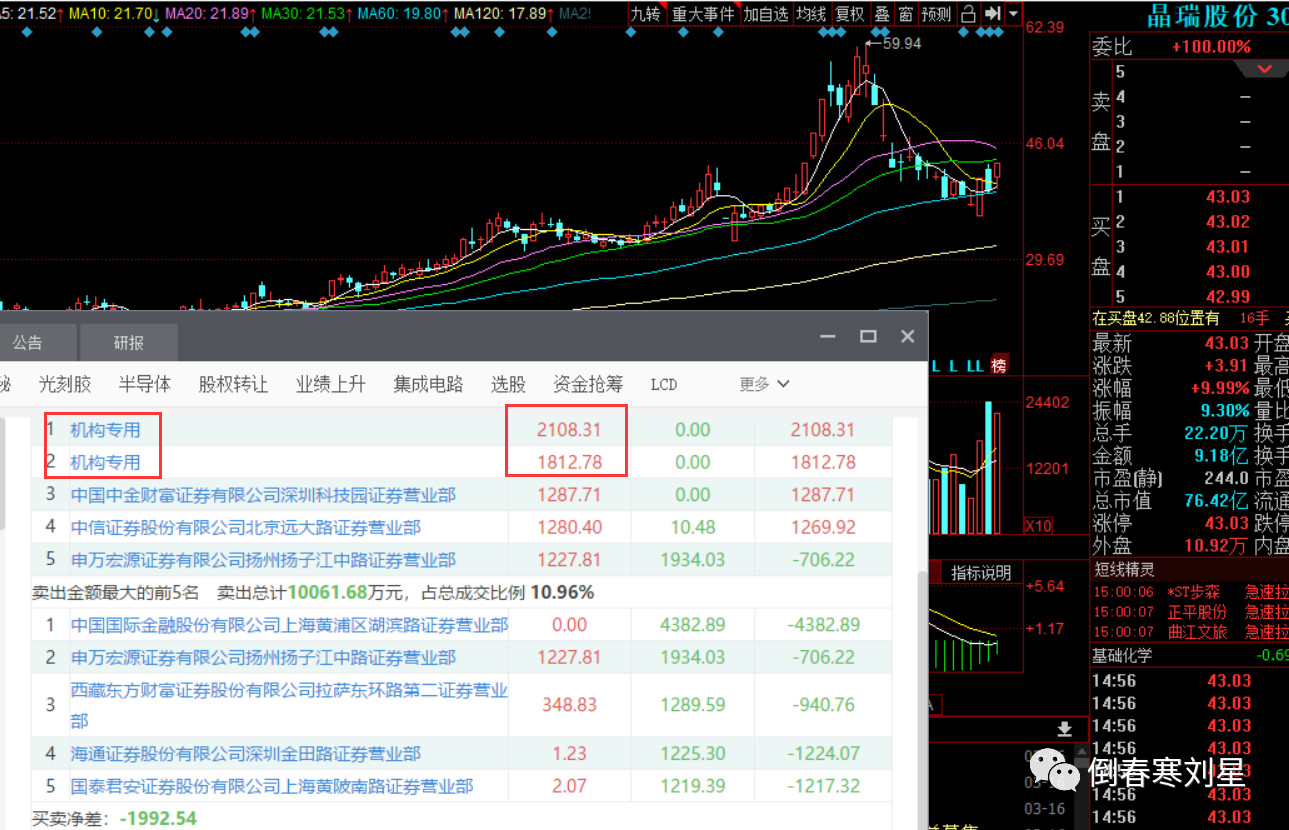1289x830 pixels.
Task: Open 海通证券深圳金田路证券营业部 link
Action: click(246, 754)
